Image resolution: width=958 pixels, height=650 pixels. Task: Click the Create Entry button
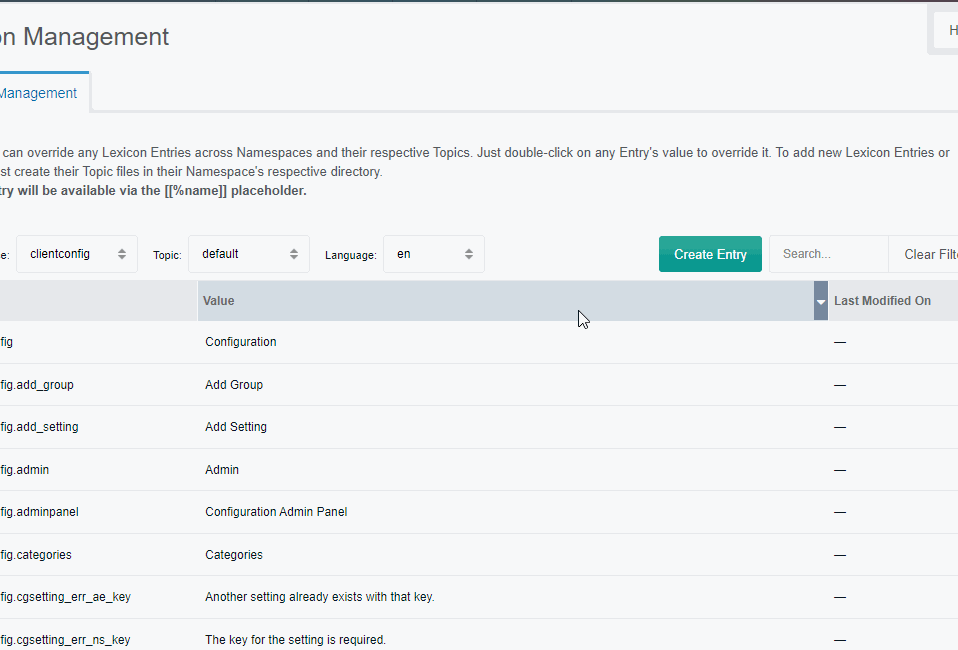coord(710,254)
